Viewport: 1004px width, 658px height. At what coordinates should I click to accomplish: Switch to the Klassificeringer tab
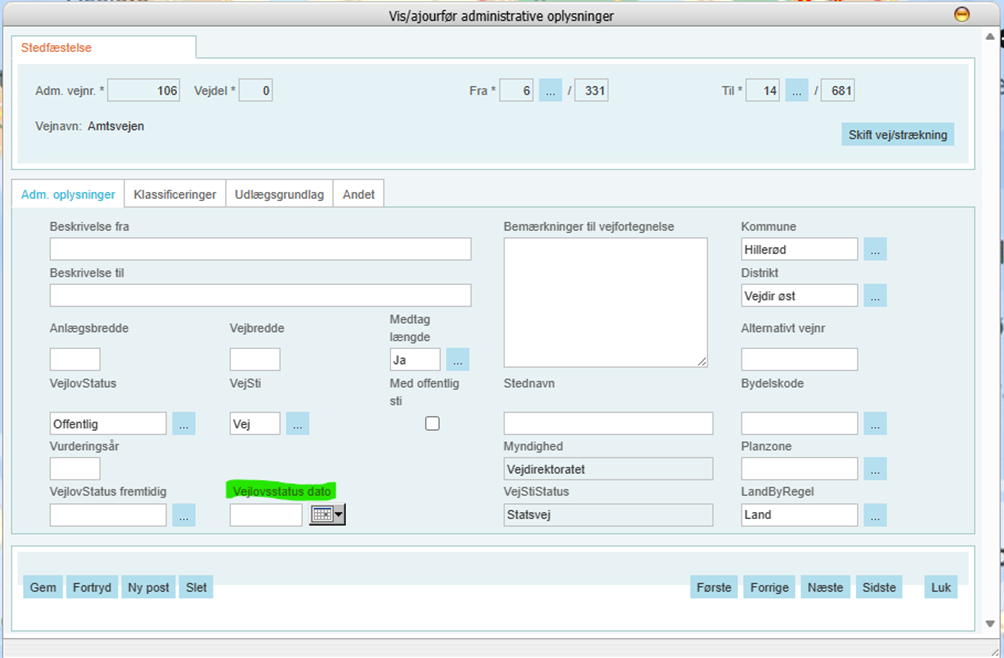[175, 195]
